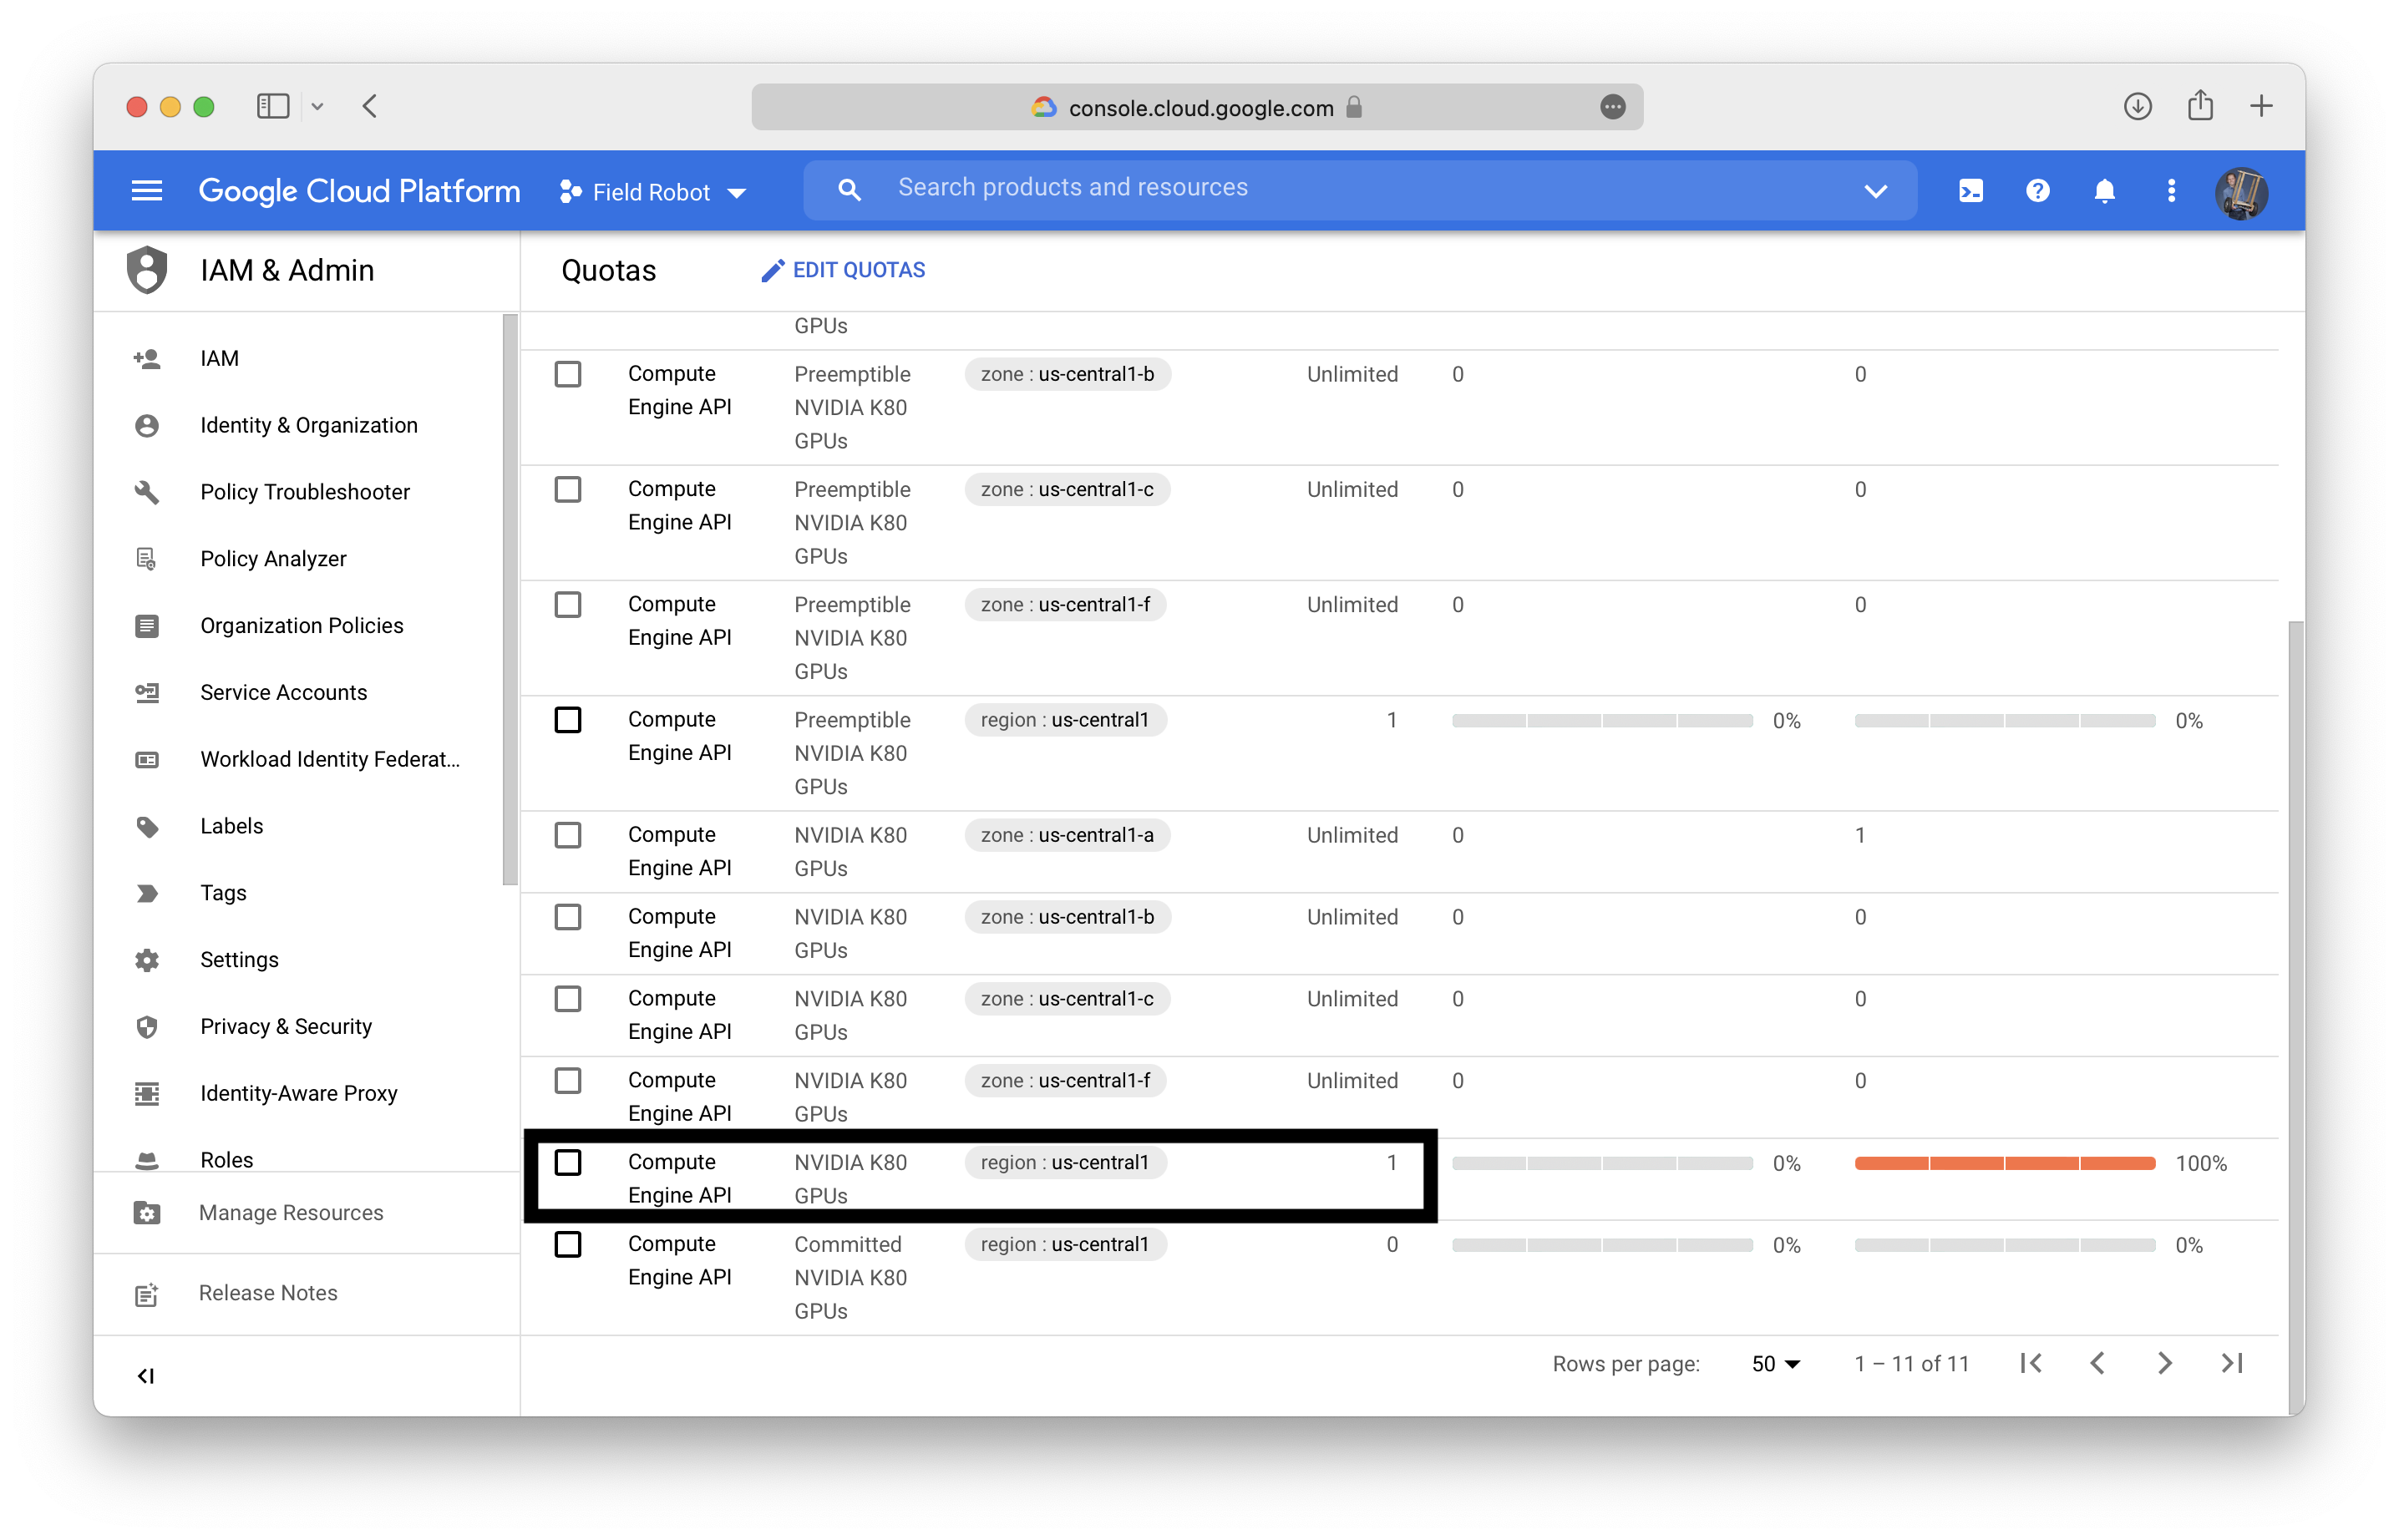Screen dimensions: 2399x1540
Task: Go to the first page of results
Action: point(2031,1363)
